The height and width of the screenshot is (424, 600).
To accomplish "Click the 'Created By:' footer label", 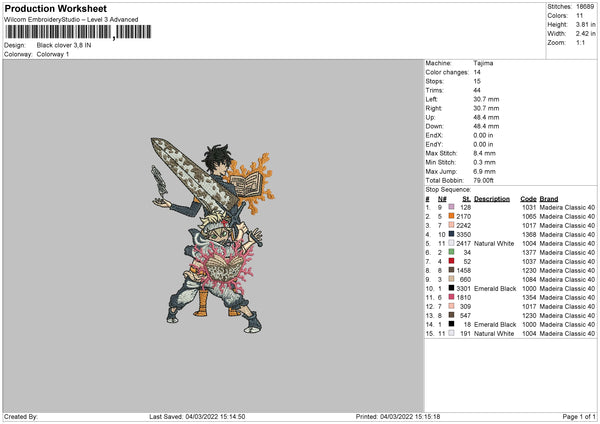I will point(21,417).
